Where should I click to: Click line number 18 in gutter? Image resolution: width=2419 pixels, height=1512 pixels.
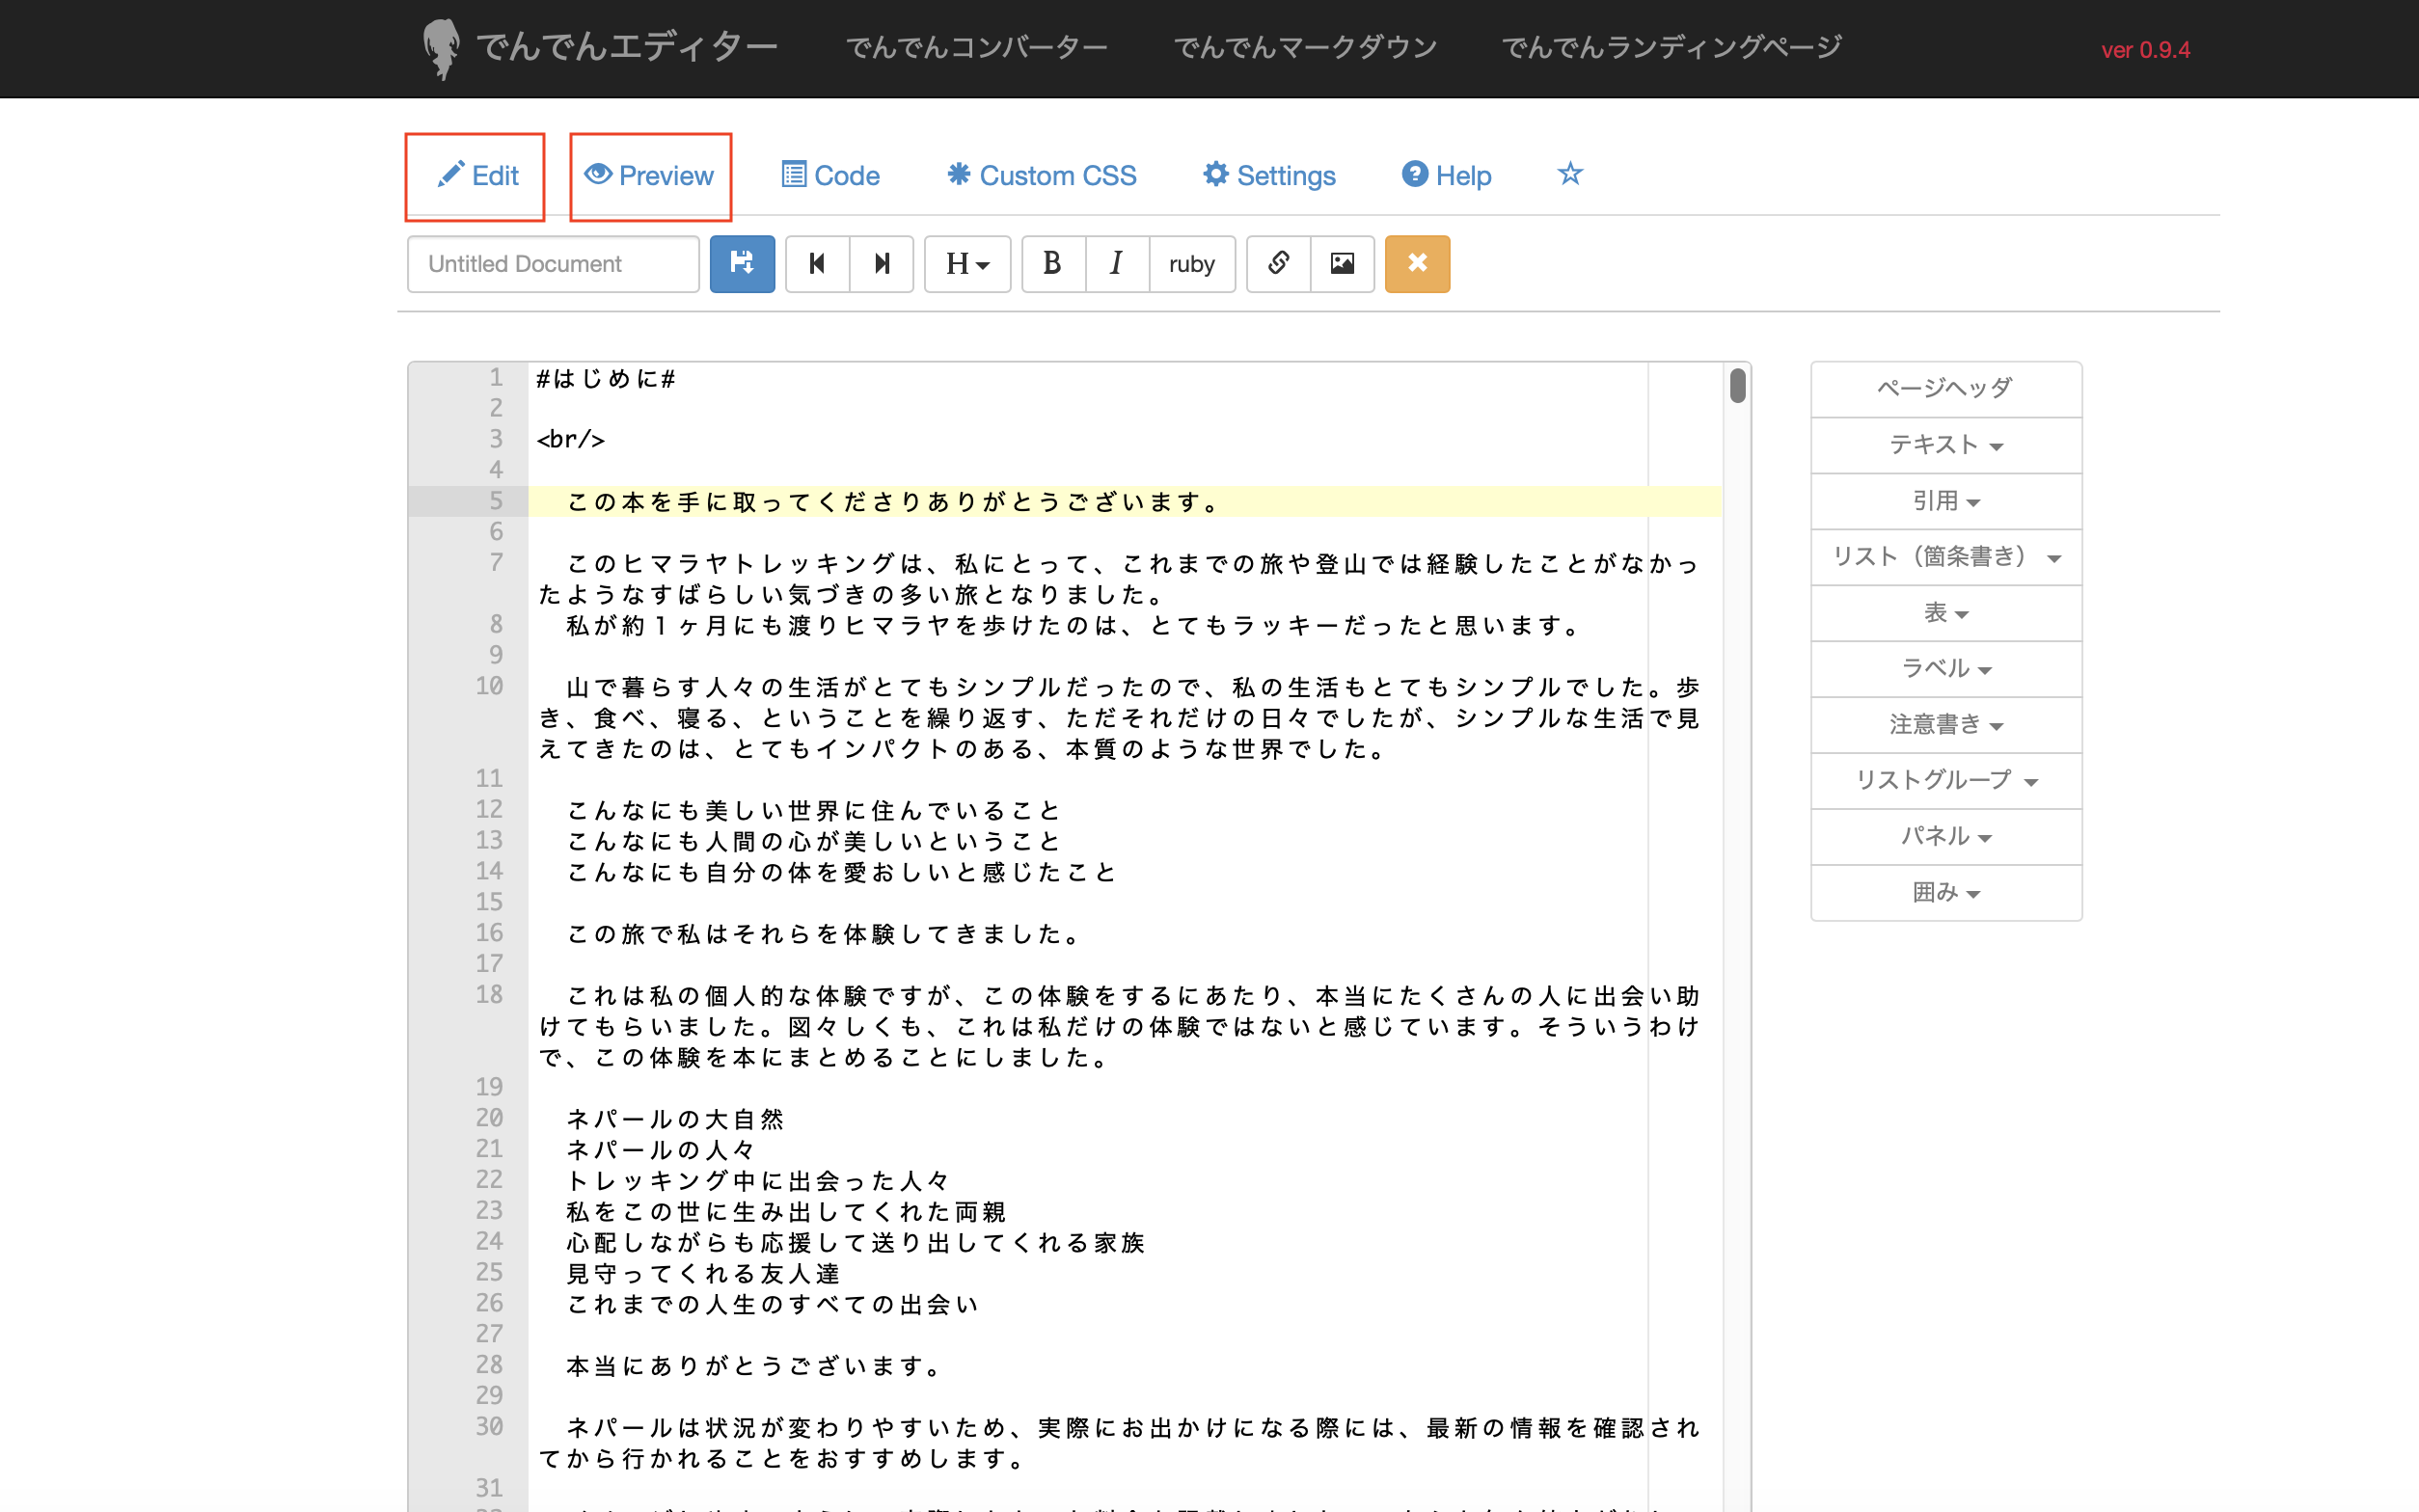pyautogui.click(x=489, y=994)
